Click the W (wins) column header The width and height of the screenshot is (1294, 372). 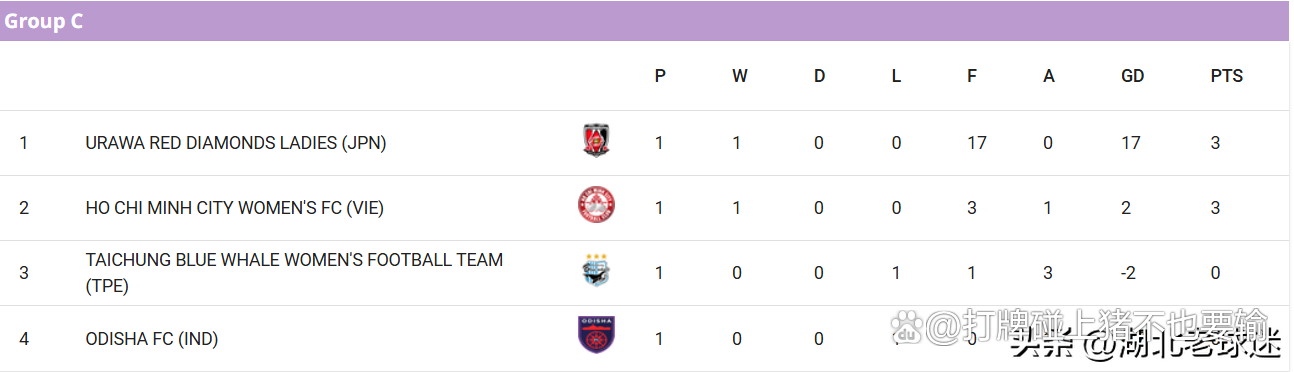coord(739,76)
